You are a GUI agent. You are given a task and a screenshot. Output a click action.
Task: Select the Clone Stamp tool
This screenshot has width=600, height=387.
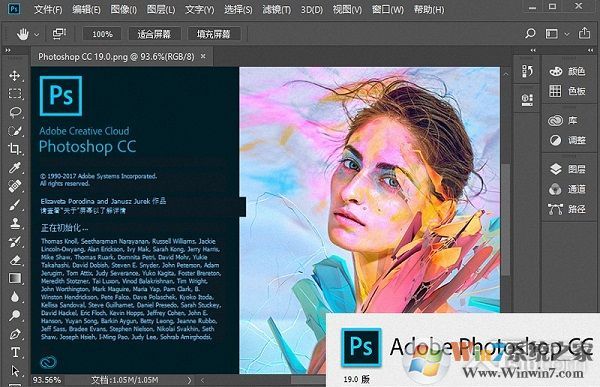[x=15, y=224]
